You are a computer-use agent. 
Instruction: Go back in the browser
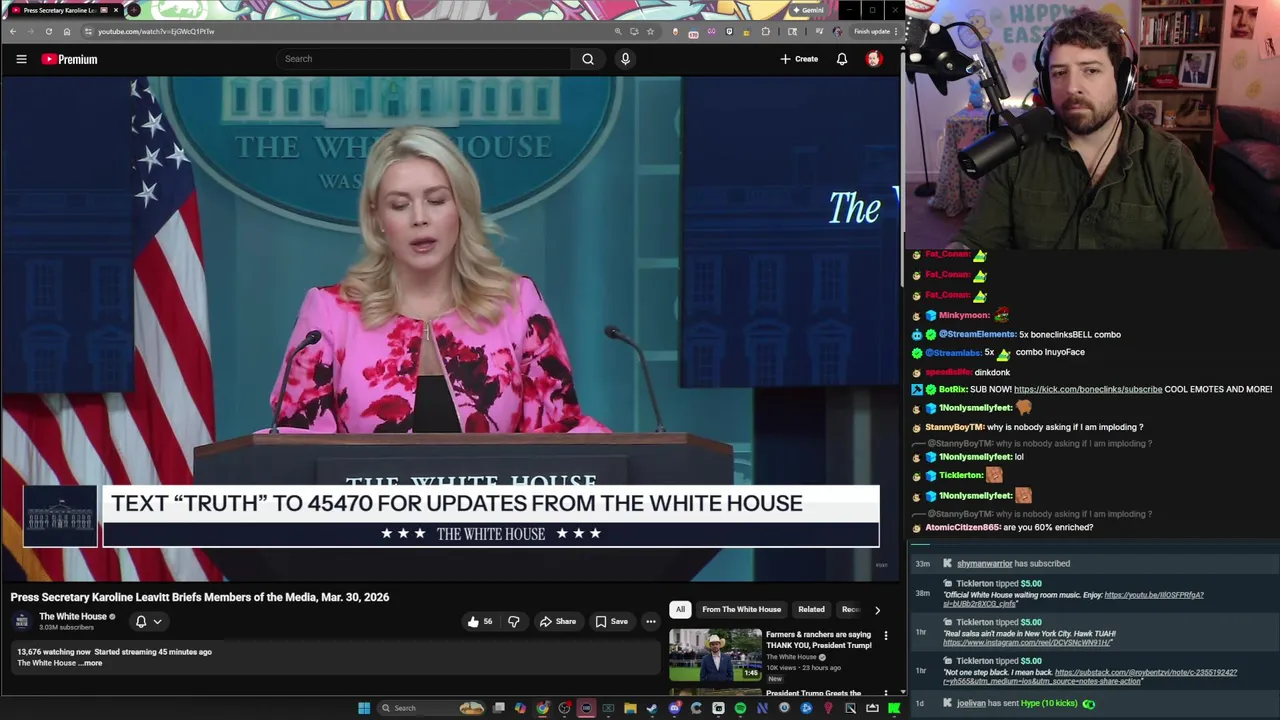13,31
